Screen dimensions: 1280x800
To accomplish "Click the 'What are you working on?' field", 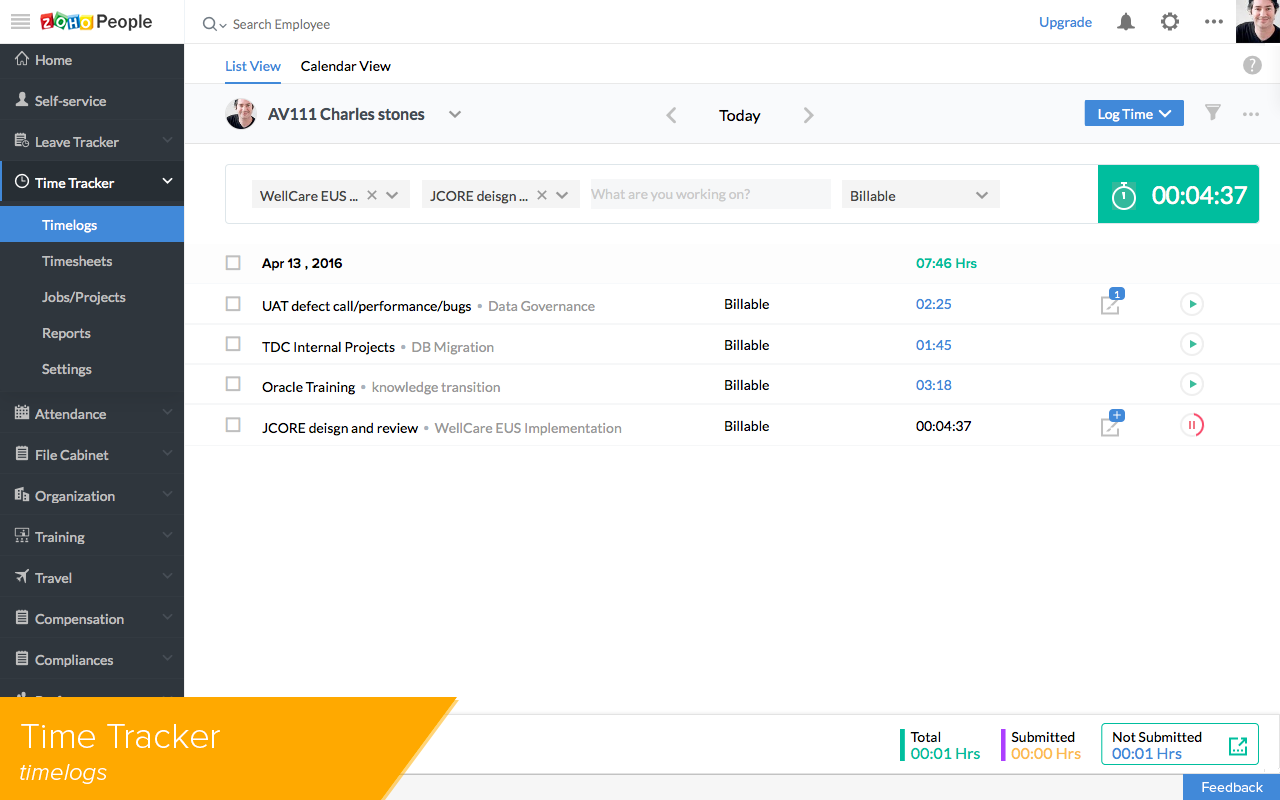I will (710, 195).
